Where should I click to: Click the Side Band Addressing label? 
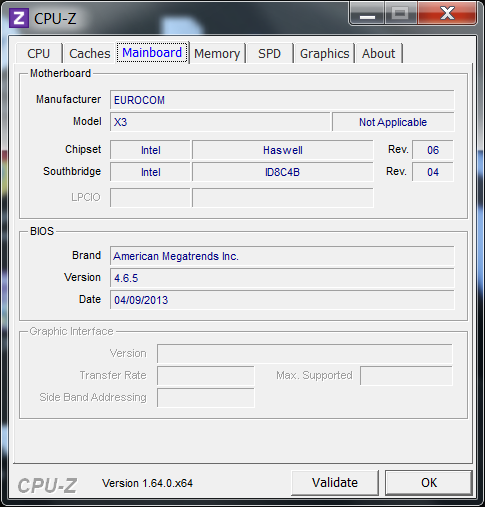[x=93, y=397]
